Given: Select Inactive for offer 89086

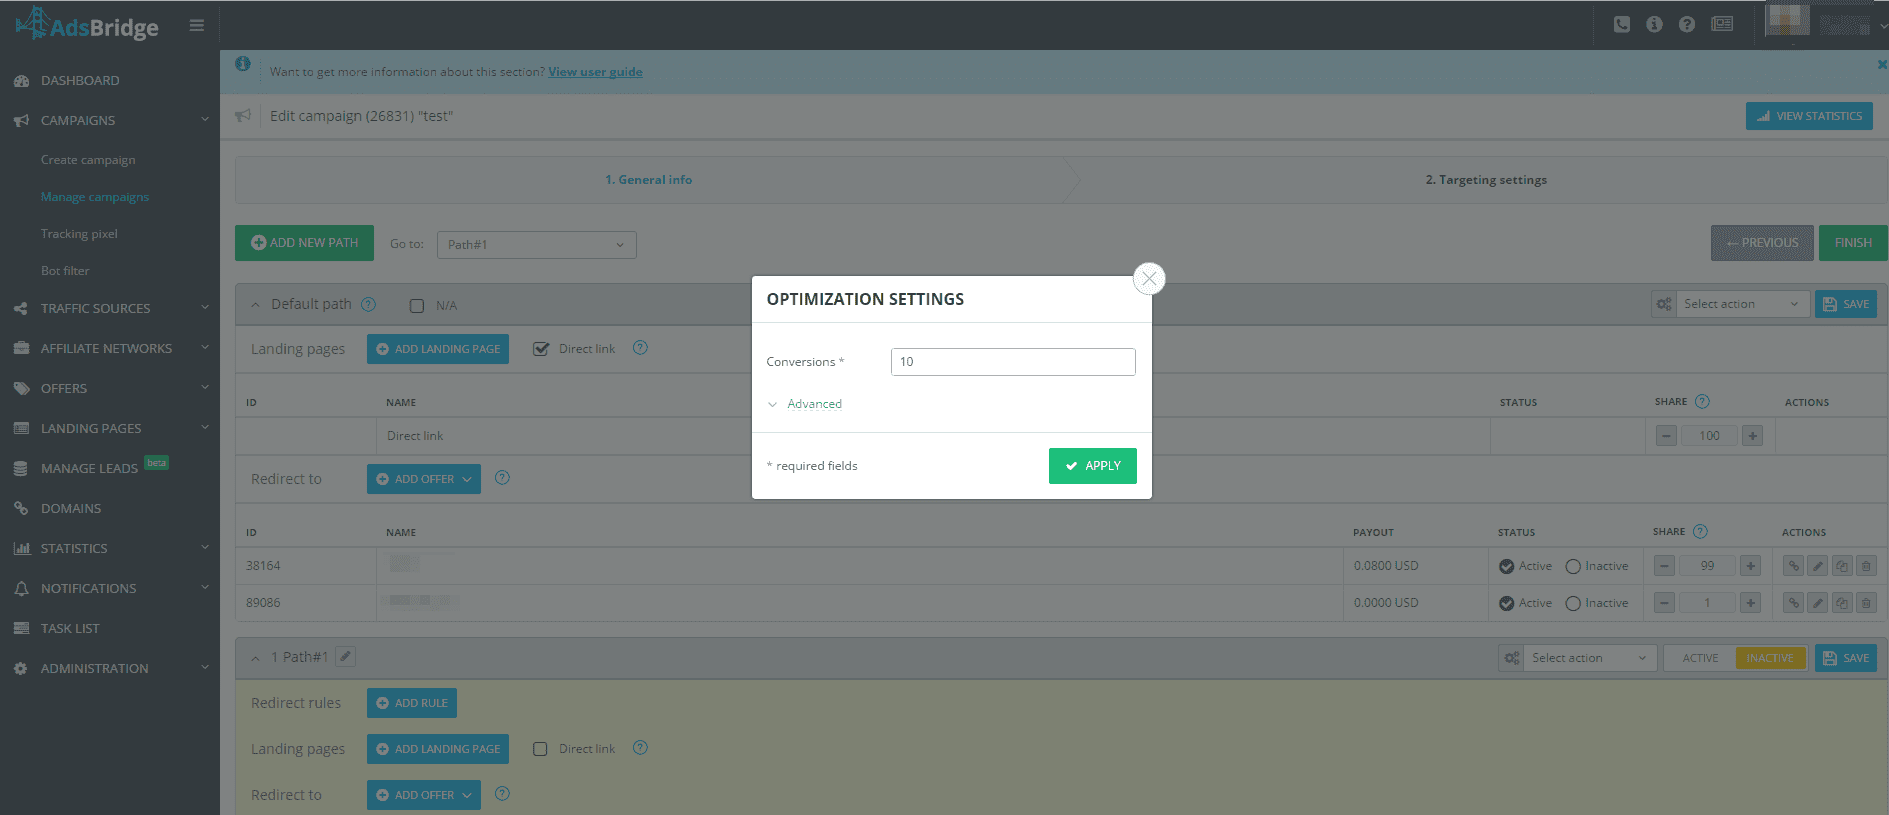Looking at the screenshot, I should (1573, 604).
